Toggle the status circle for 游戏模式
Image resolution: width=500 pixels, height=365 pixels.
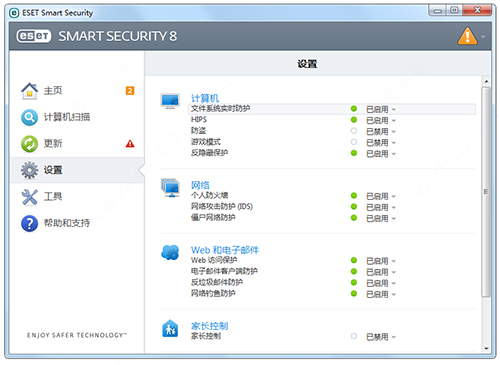click(x=354, y=142)
